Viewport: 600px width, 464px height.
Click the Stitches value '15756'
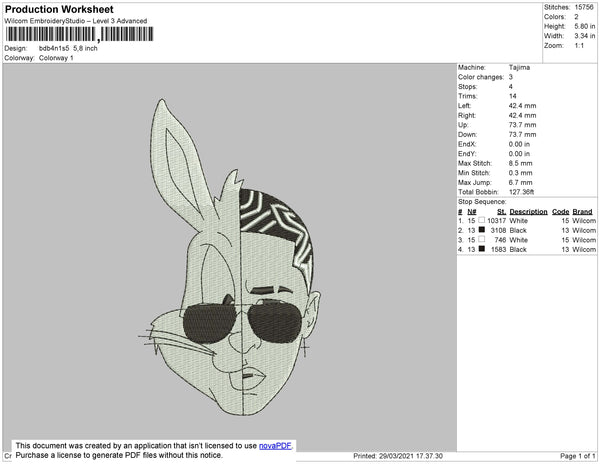(x=584, y=7)
